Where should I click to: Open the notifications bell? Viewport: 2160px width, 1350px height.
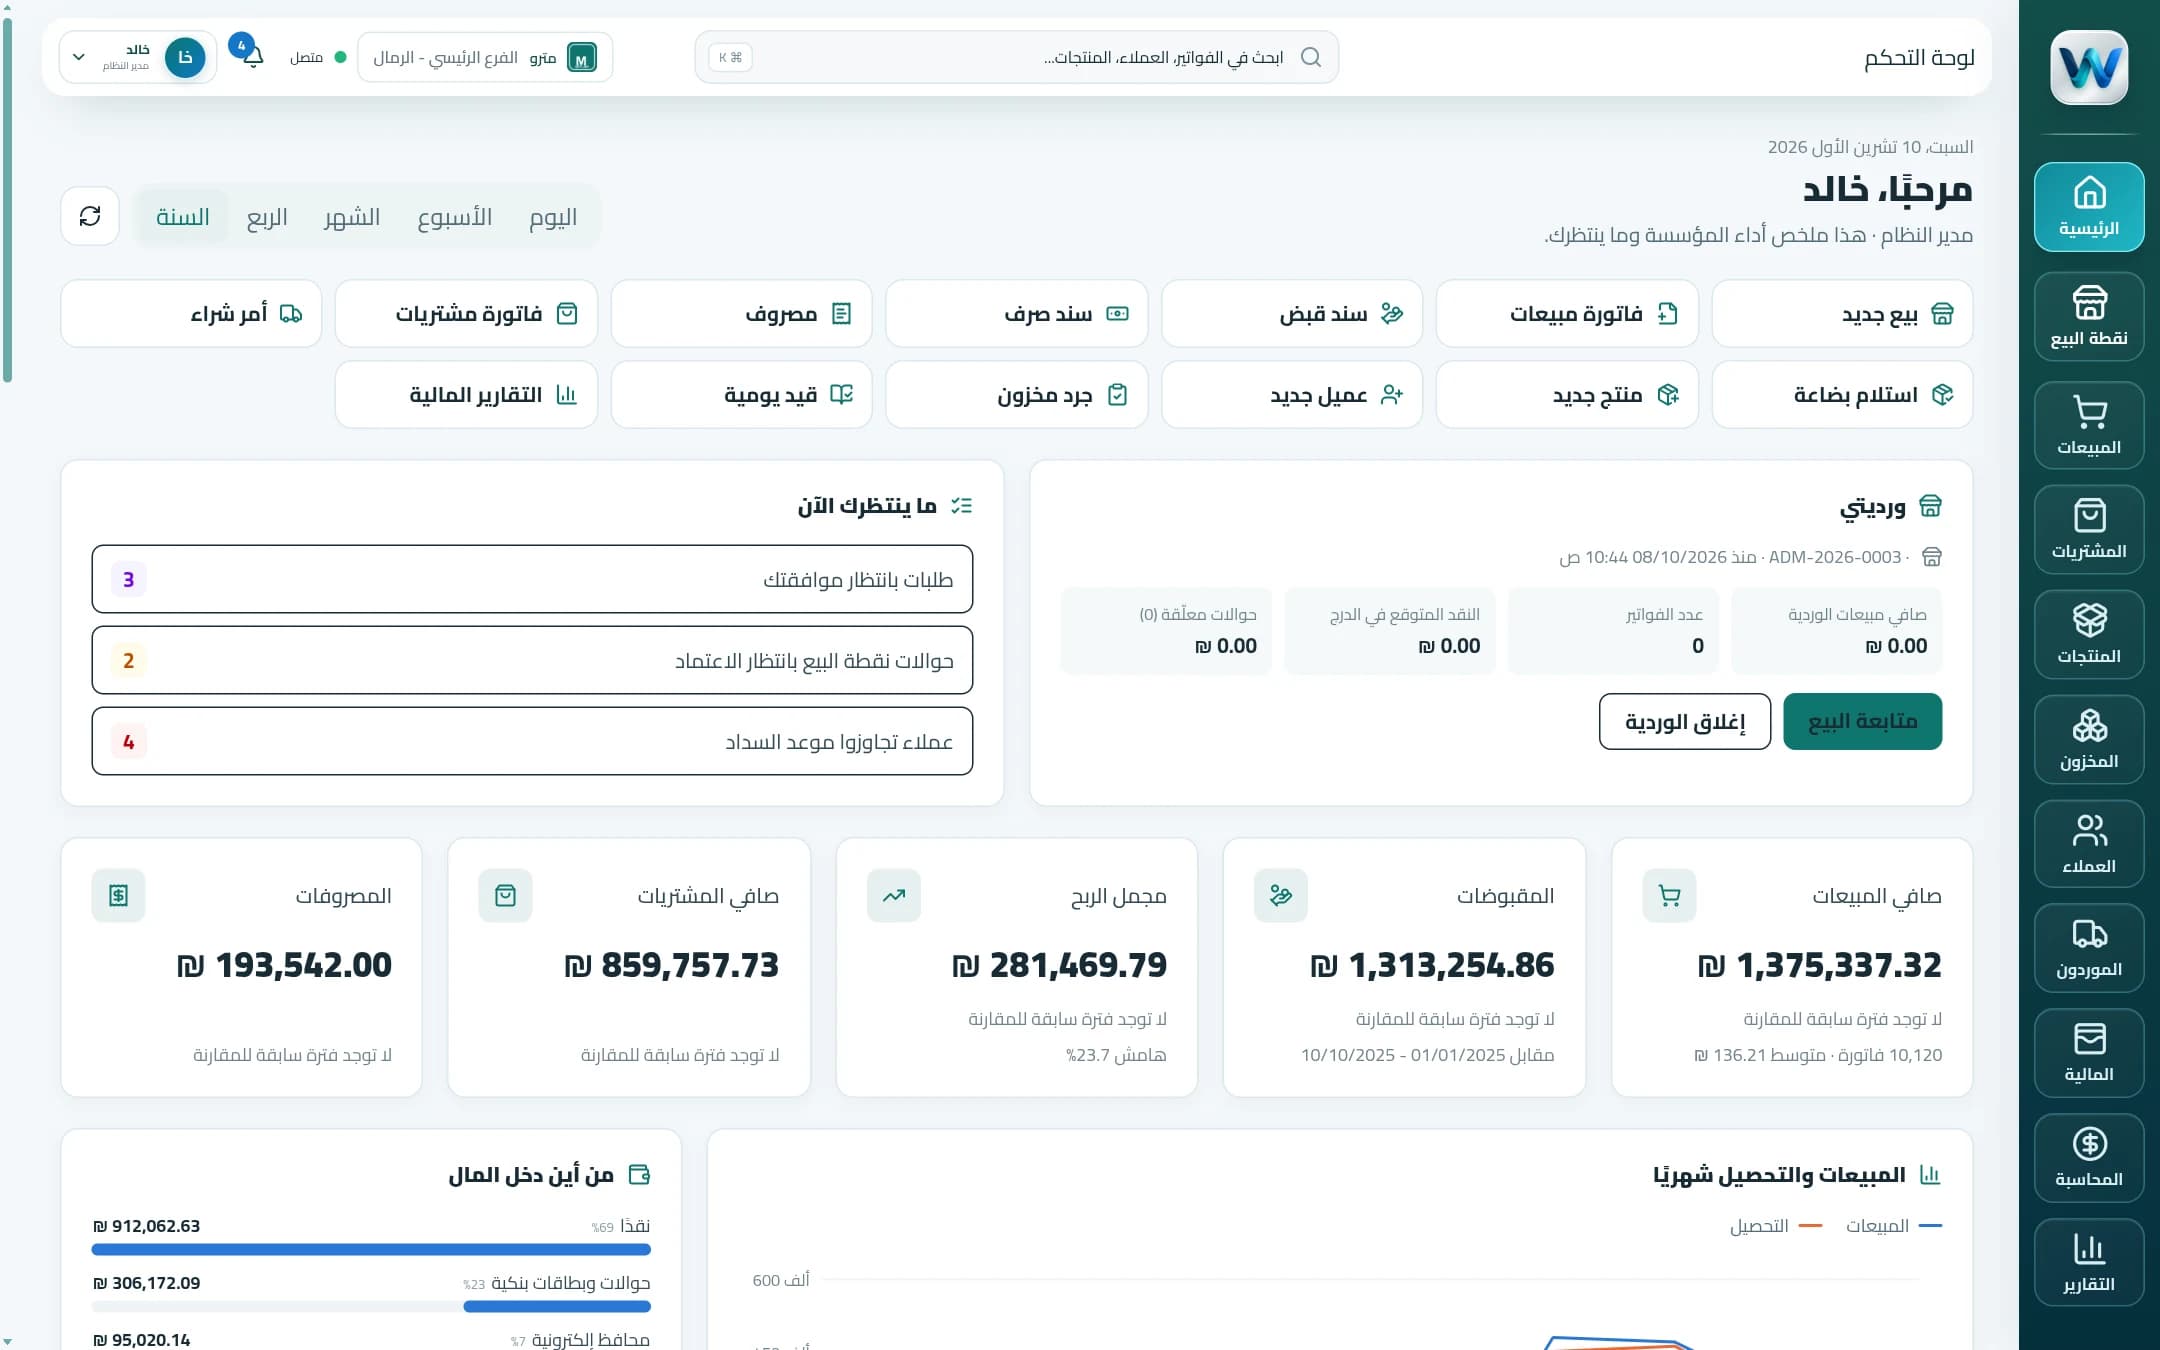(x=253, y=57)
